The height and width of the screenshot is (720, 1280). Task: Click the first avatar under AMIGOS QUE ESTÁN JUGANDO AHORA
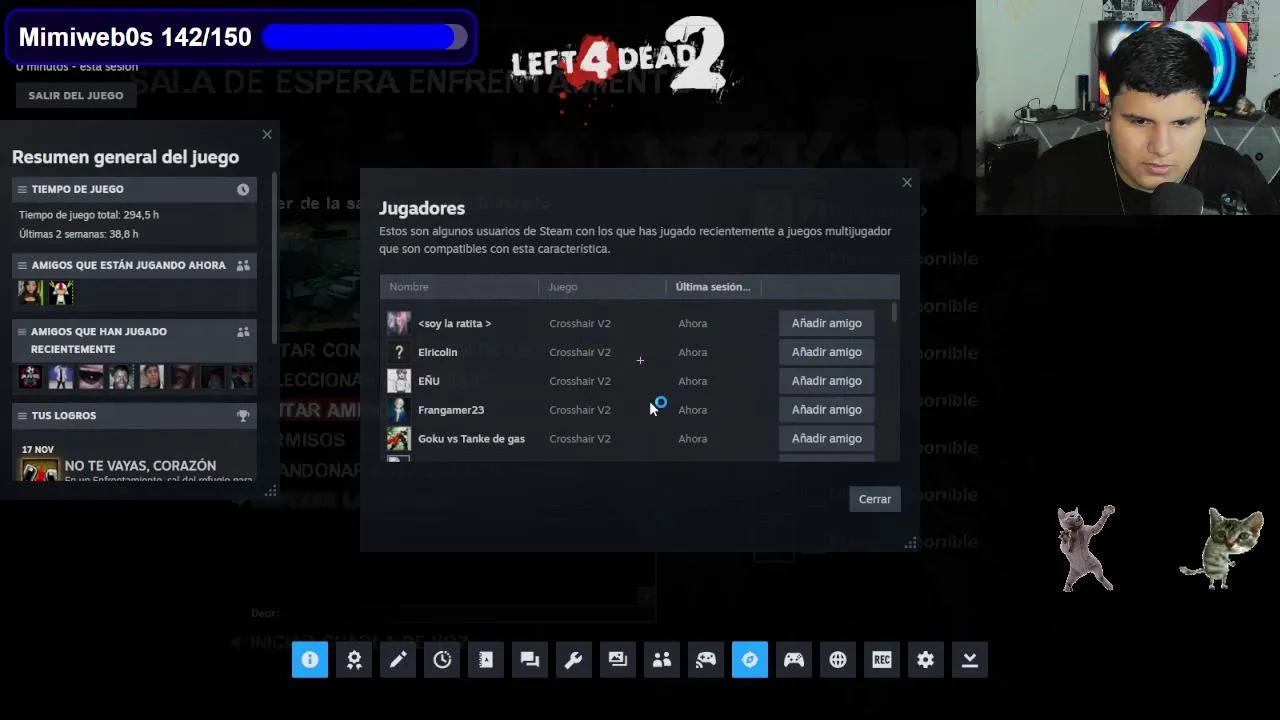pos(31,292)
